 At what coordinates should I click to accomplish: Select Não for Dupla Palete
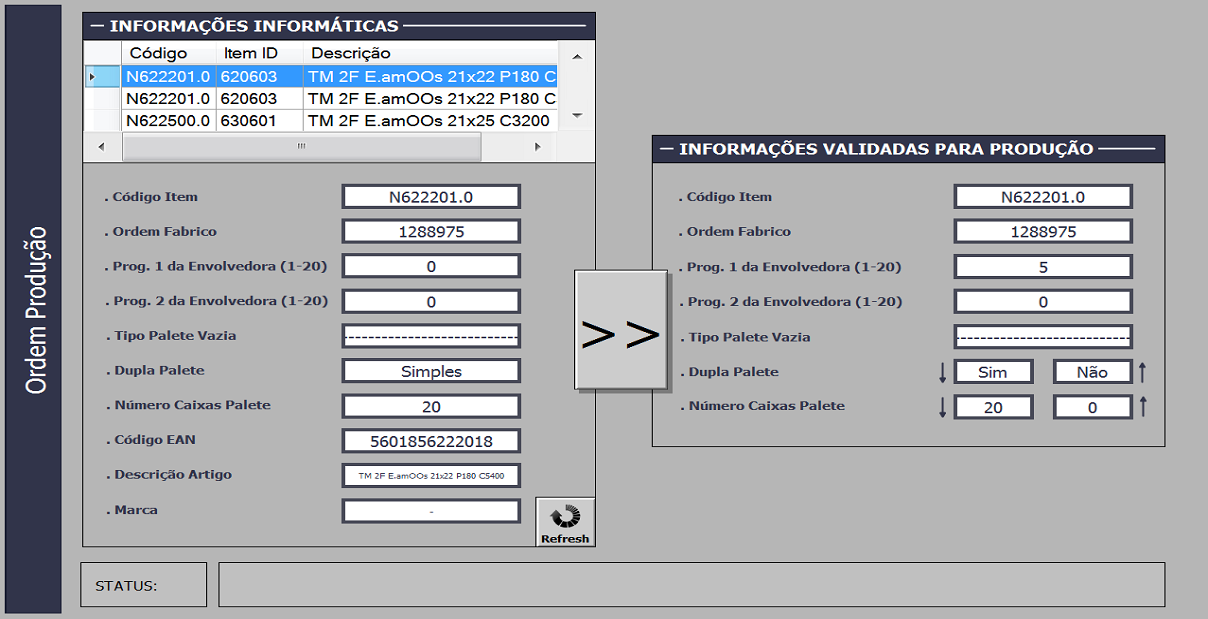(x=1092, y=372)
